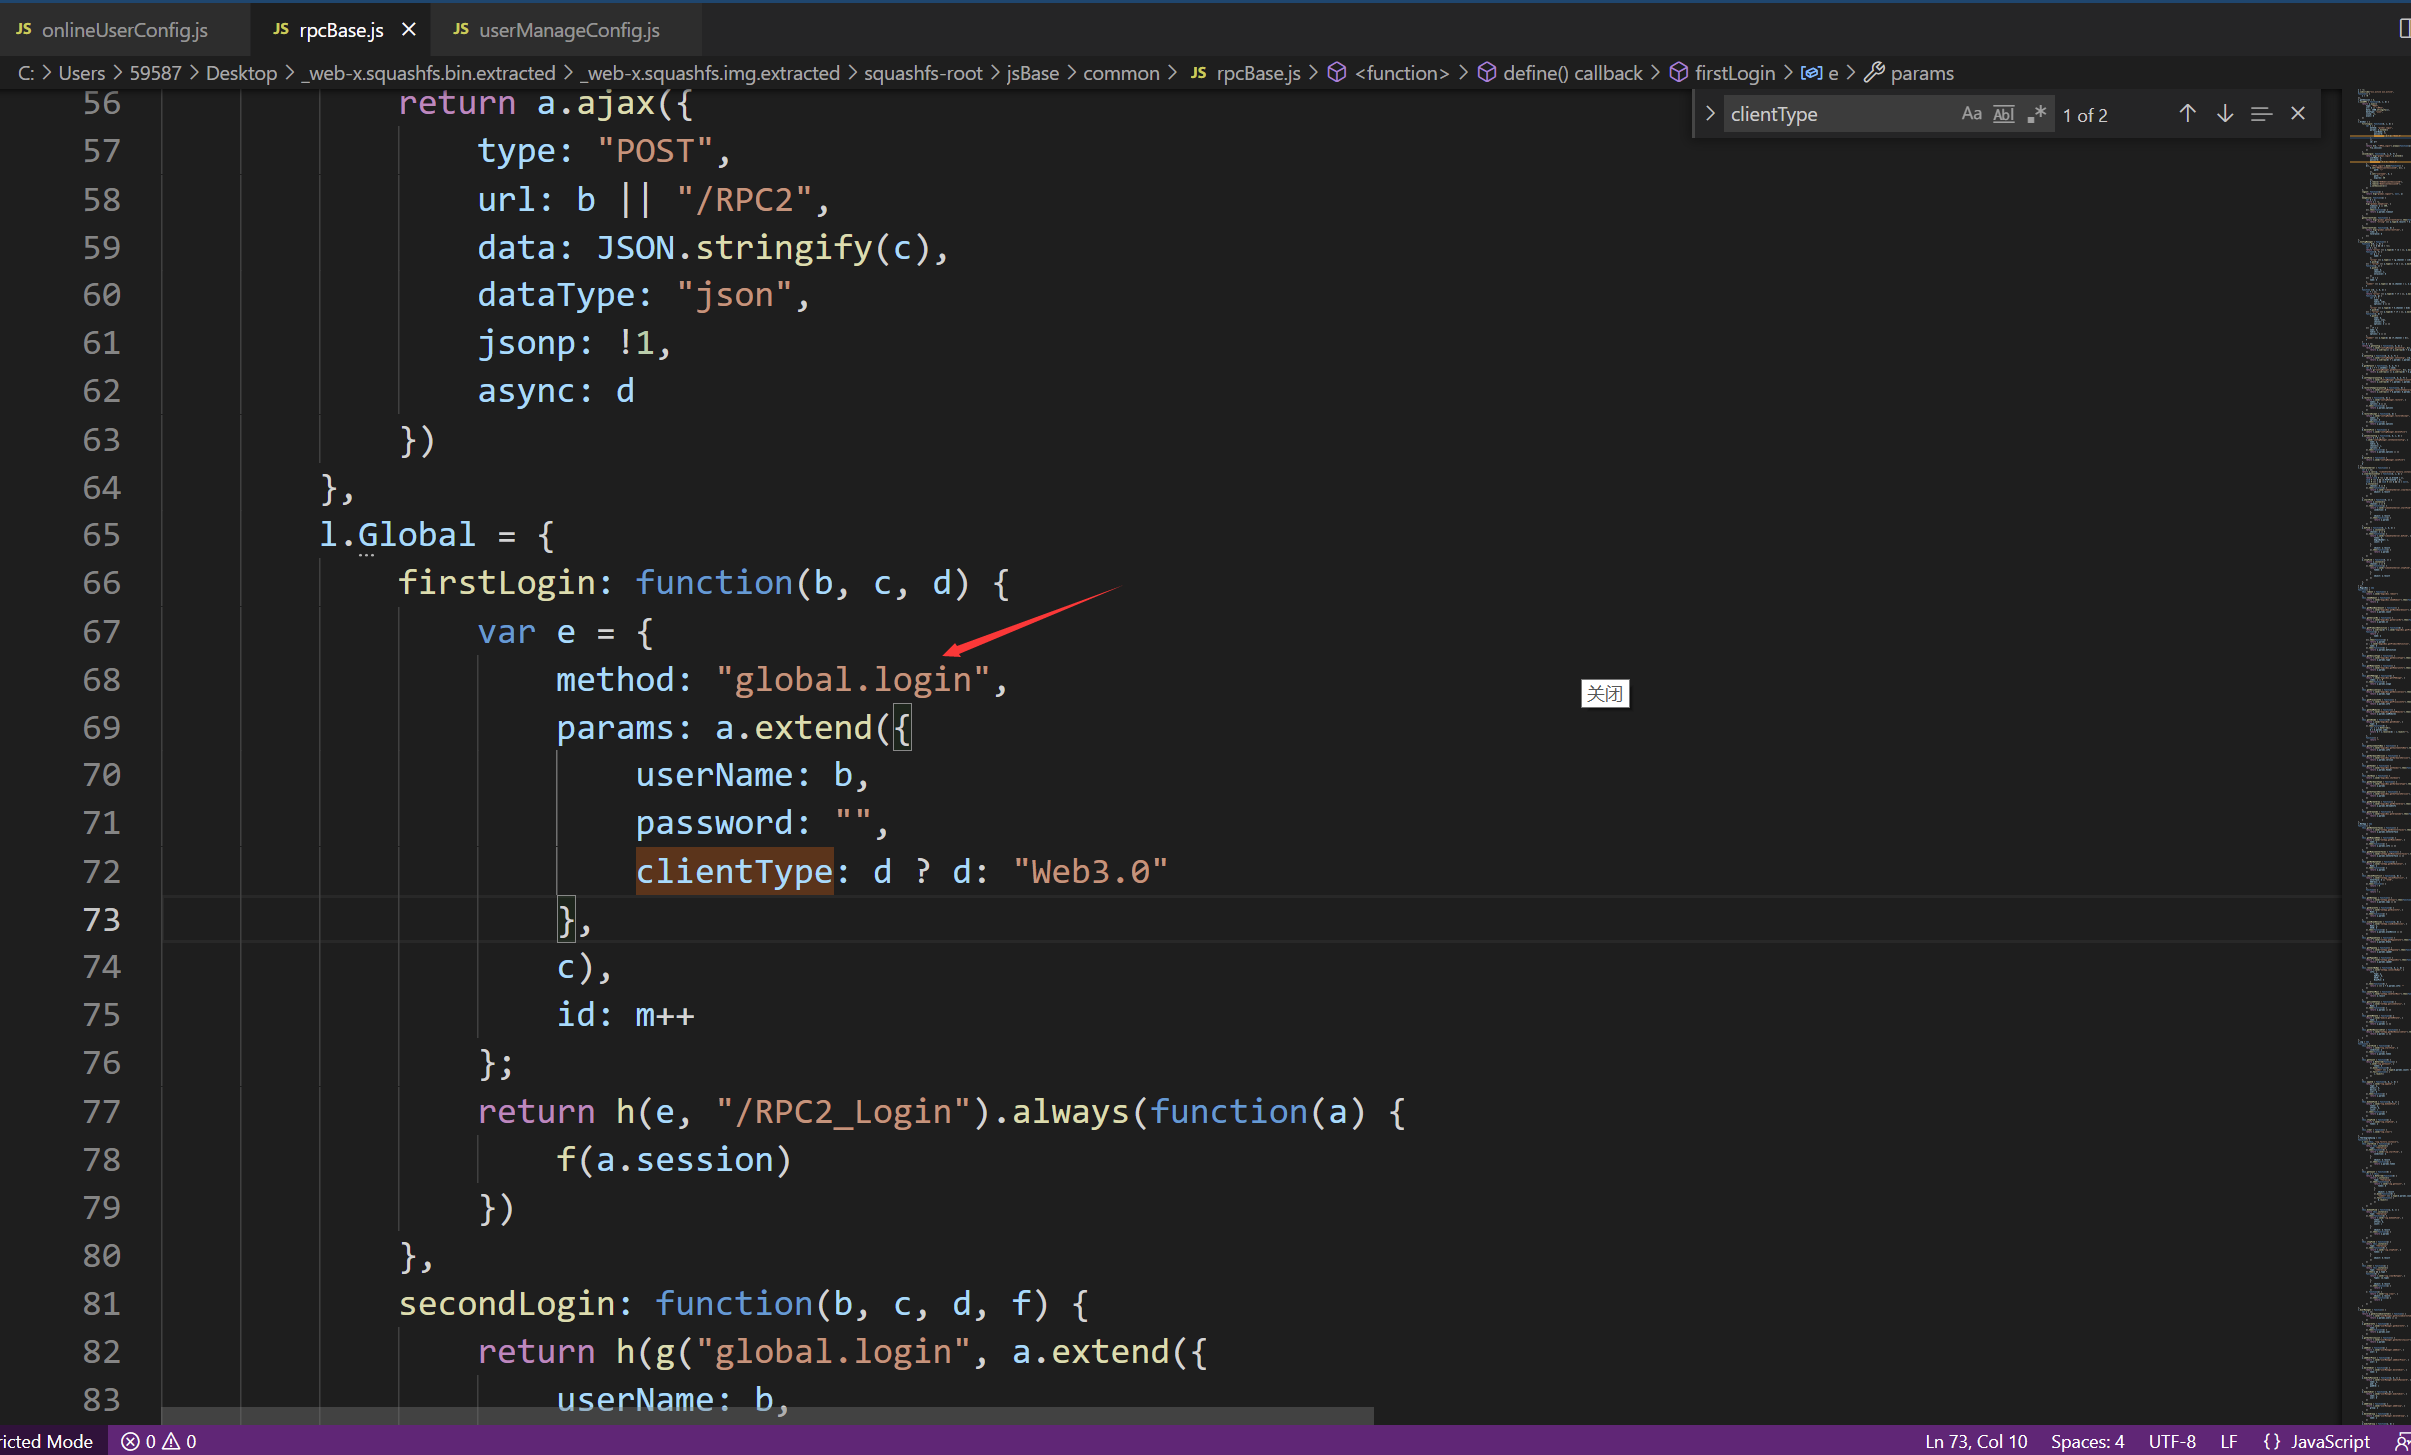Image resolution: width=2411 pixels, height=1455 pixels.
Task: Click line number 66 in the gutter
Action: click(102, 583)
